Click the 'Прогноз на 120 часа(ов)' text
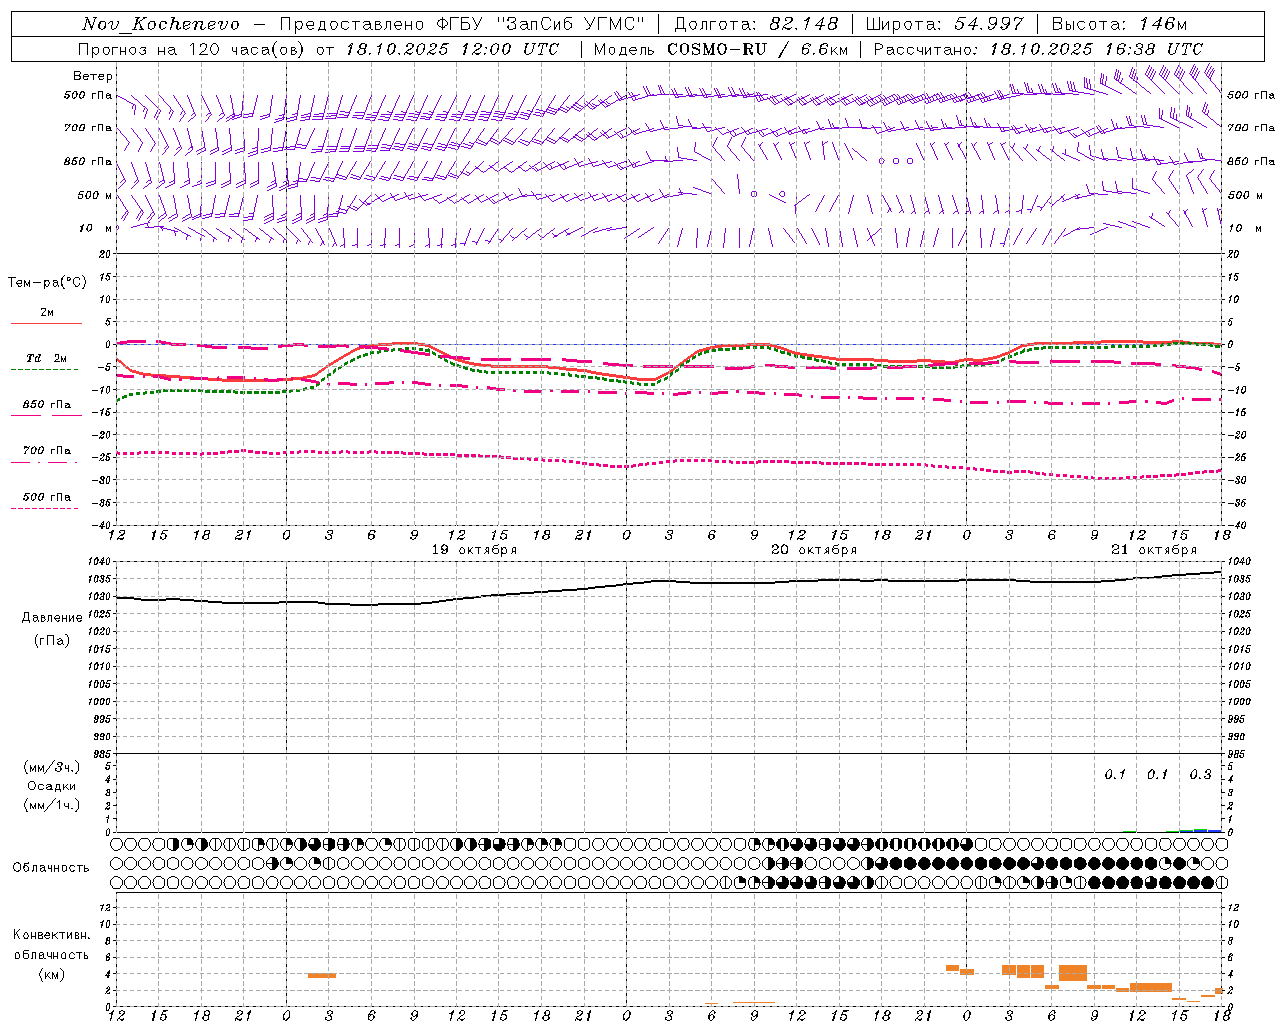1280x1024 pixels. [x=193, y=49]
